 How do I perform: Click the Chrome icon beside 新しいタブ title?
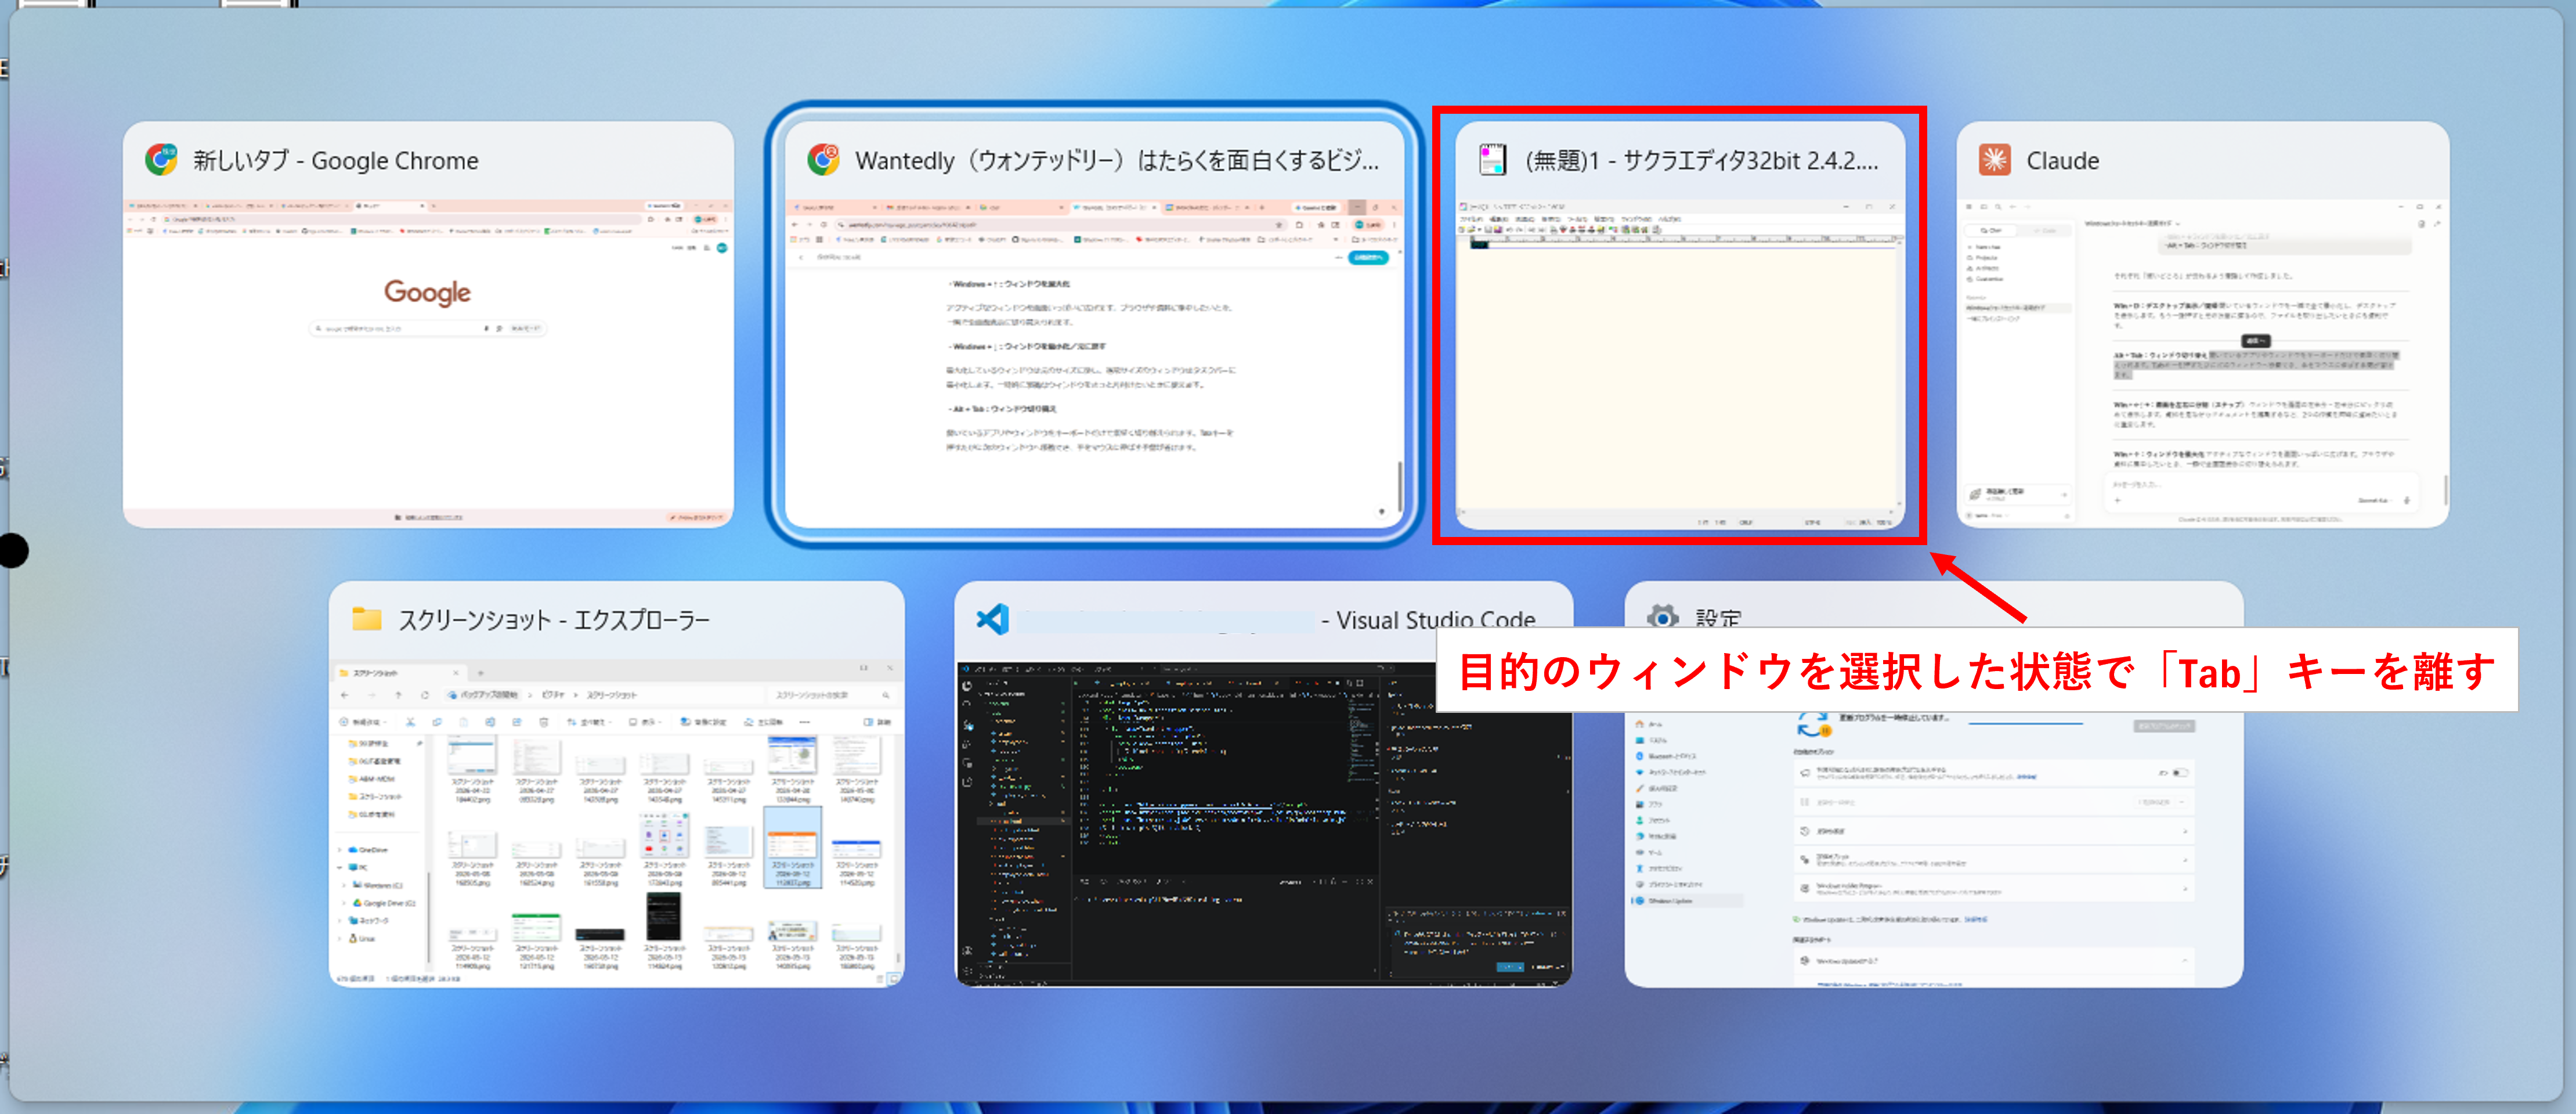(161, 160)
